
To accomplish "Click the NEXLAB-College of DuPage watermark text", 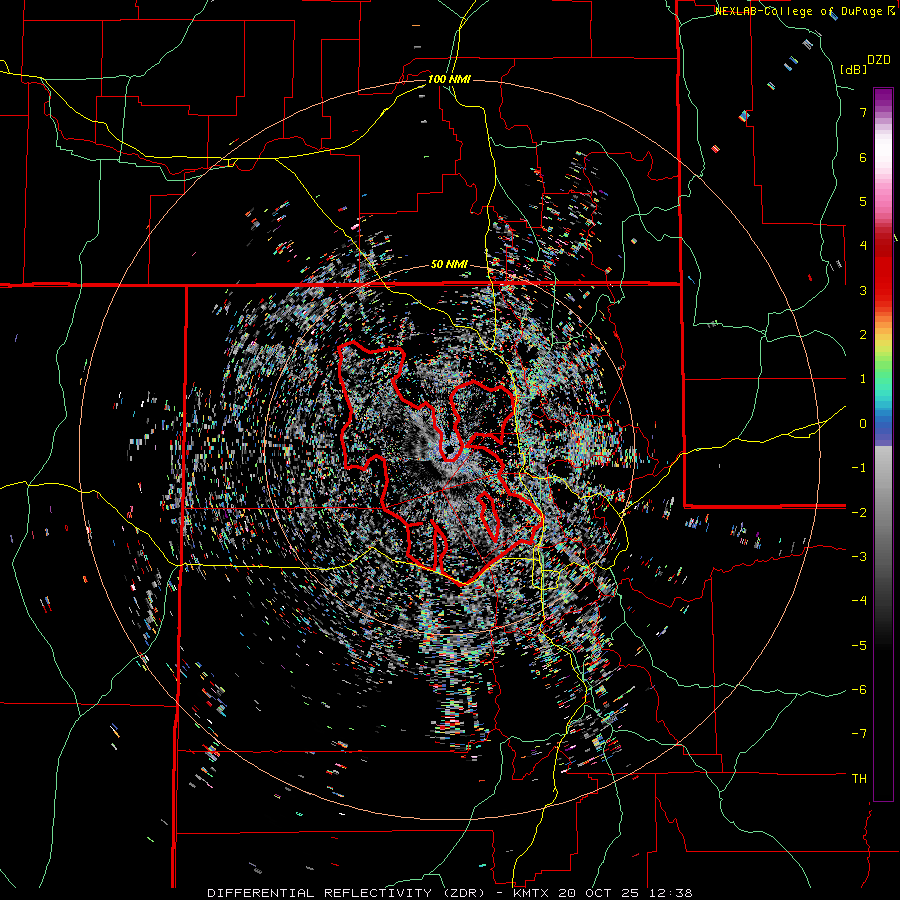I will click(x=798, y=11).
